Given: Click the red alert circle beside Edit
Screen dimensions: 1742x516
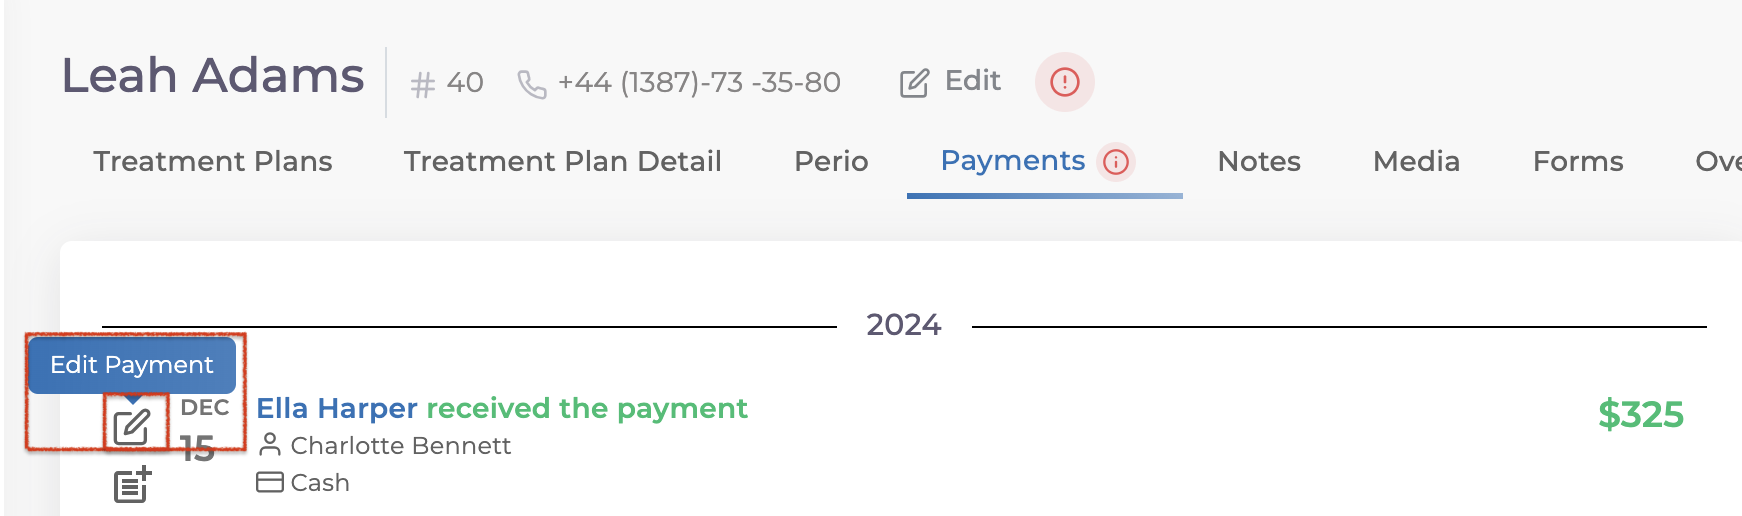Looking at the screenshot, I should click(1064, 82).
